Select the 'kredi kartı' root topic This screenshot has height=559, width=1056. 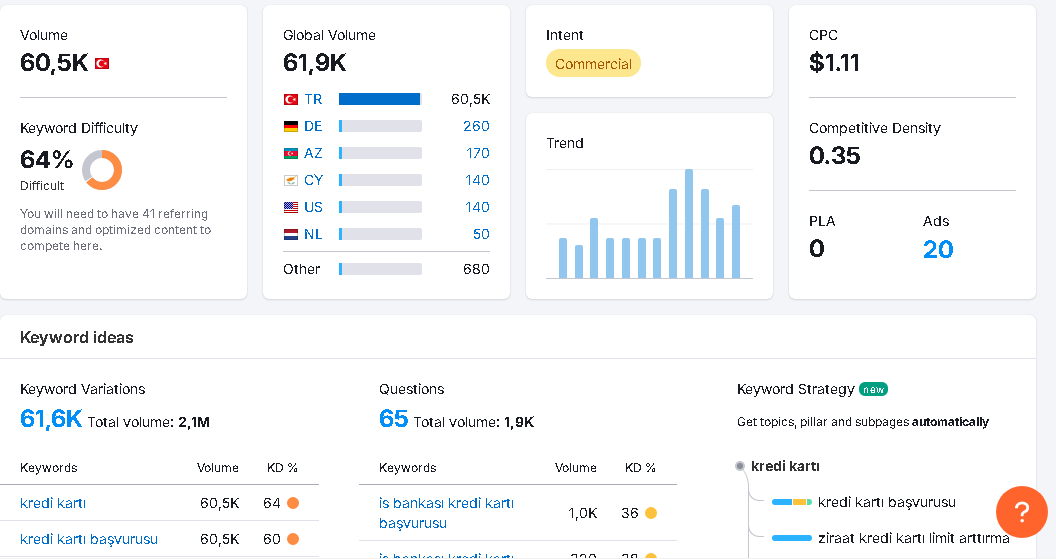(x=785, y=466)
